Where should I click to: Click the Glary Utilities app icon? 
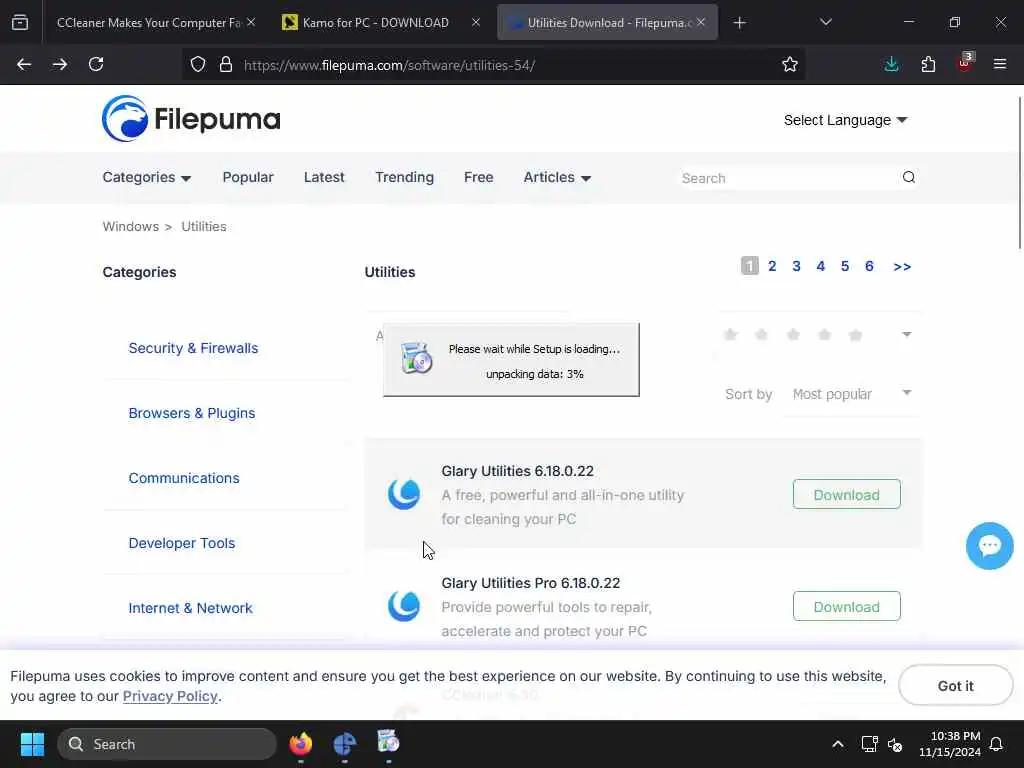click(x=404, y=494)
